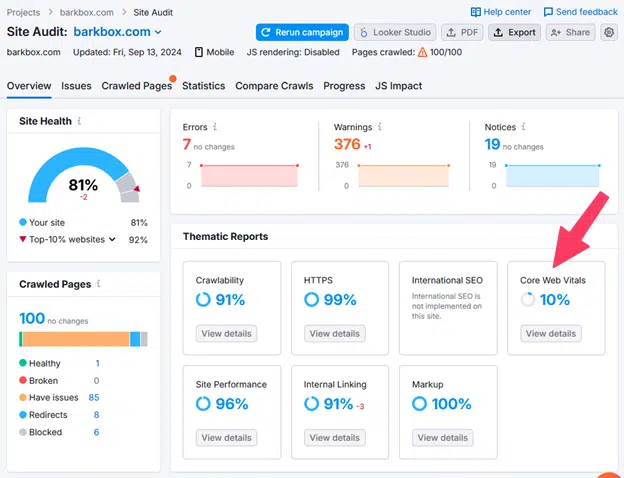Click the Crawlability 91% score
624x478 pixels.
[x=230, y=299]
